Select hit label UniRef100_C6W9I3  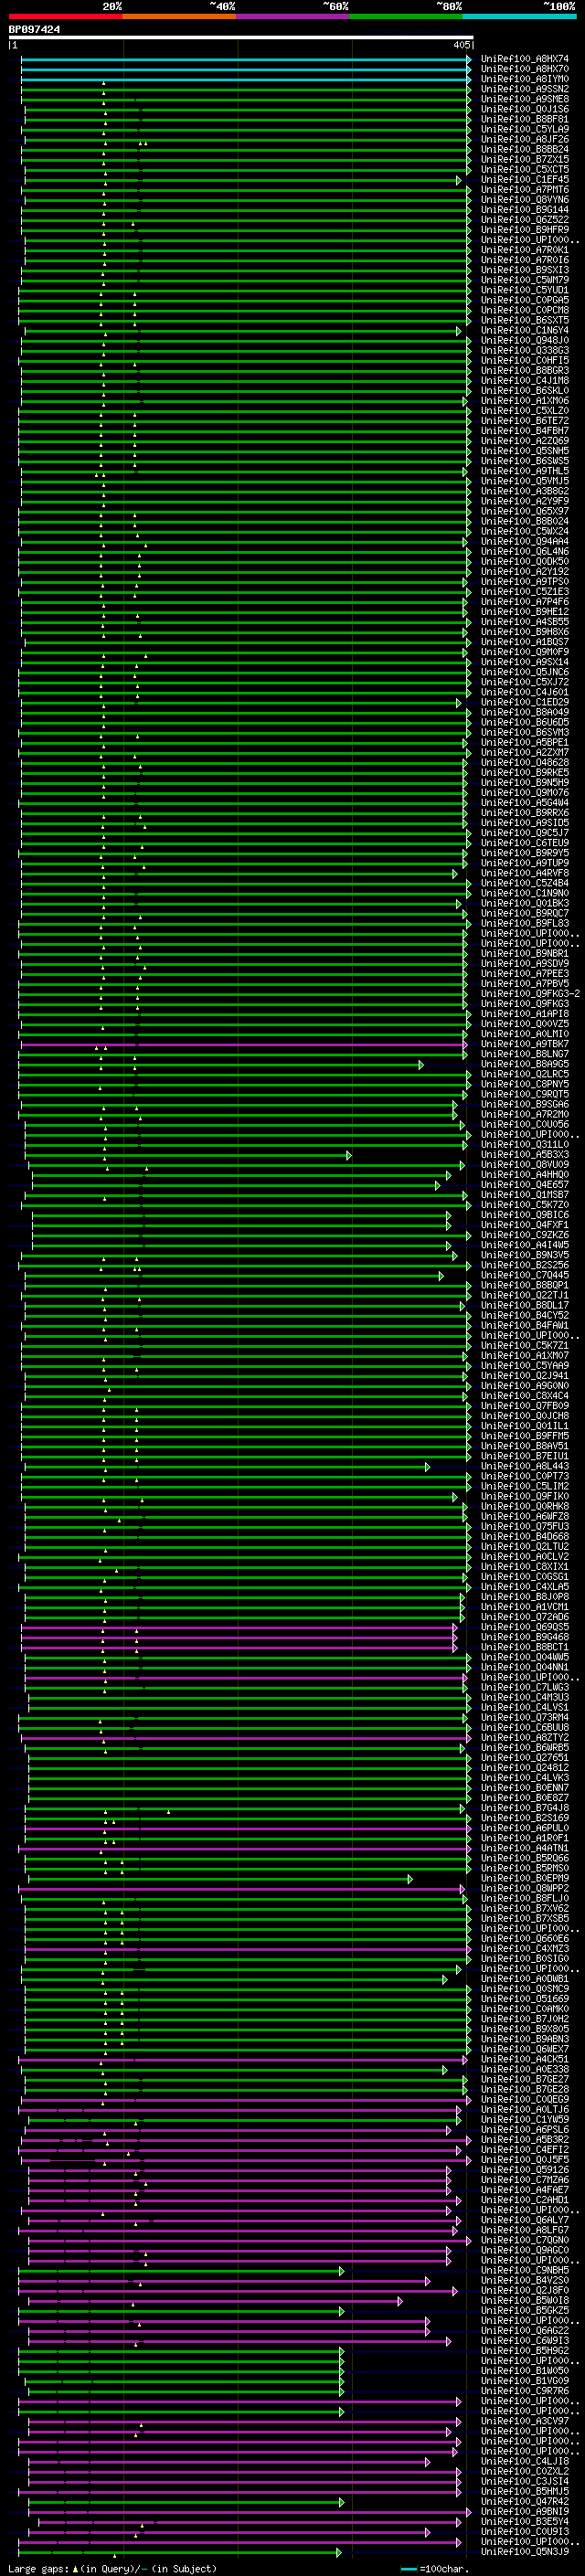[525, 2340]
